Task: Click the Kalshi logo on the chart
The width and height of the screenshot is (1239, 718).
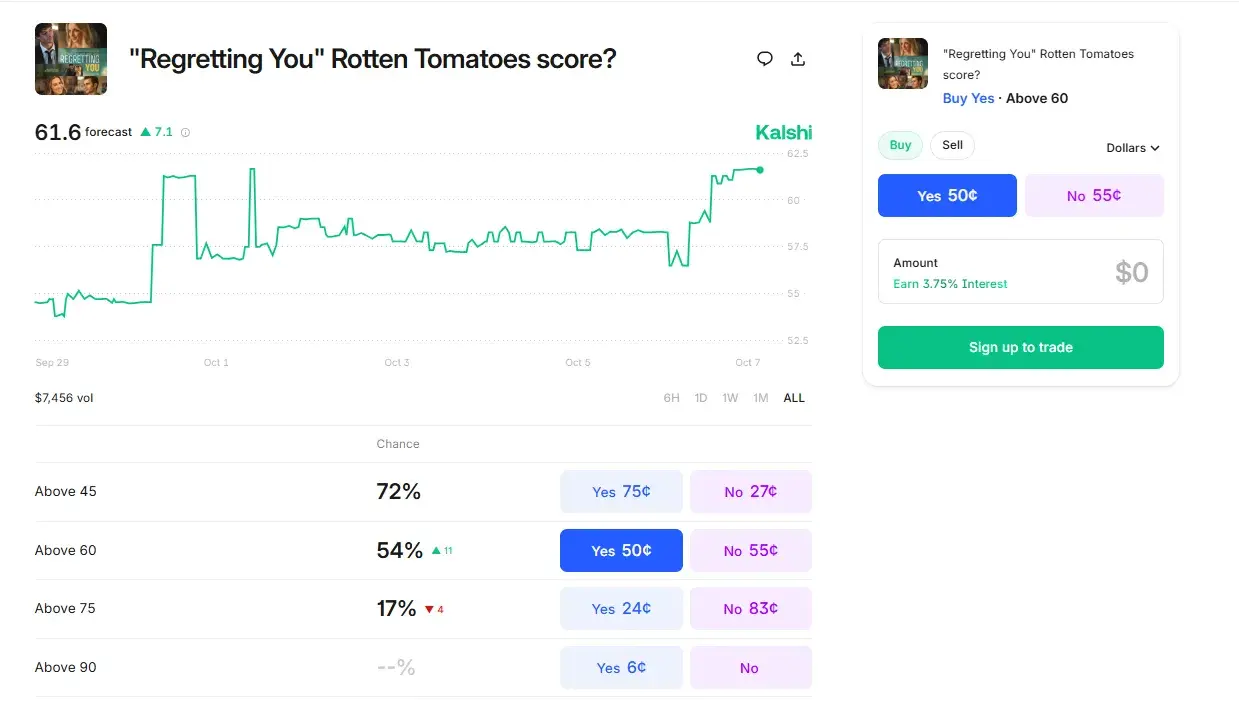Action: point(783,131)
